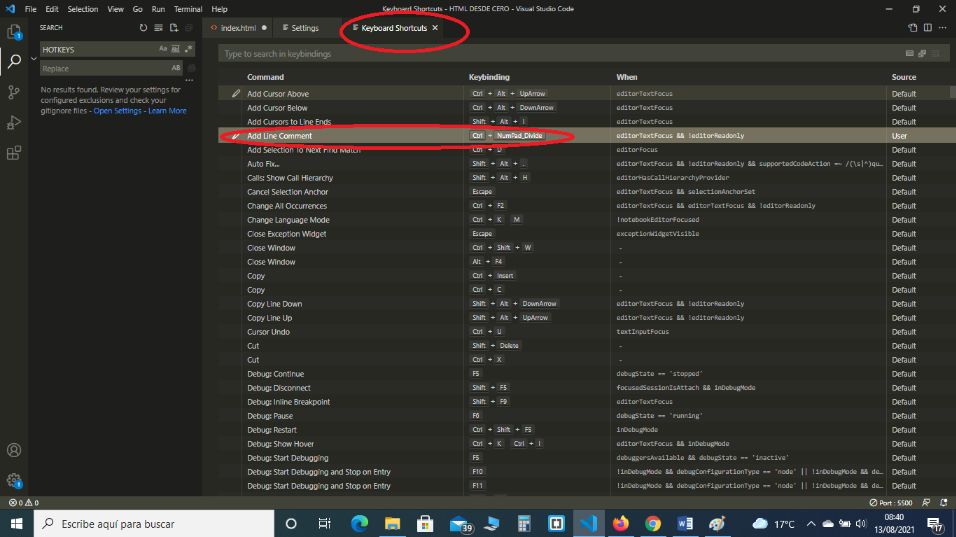The width and height of the screenshot is (956, 537).
Task: Open the Source Control view
Action: (14, 92)
